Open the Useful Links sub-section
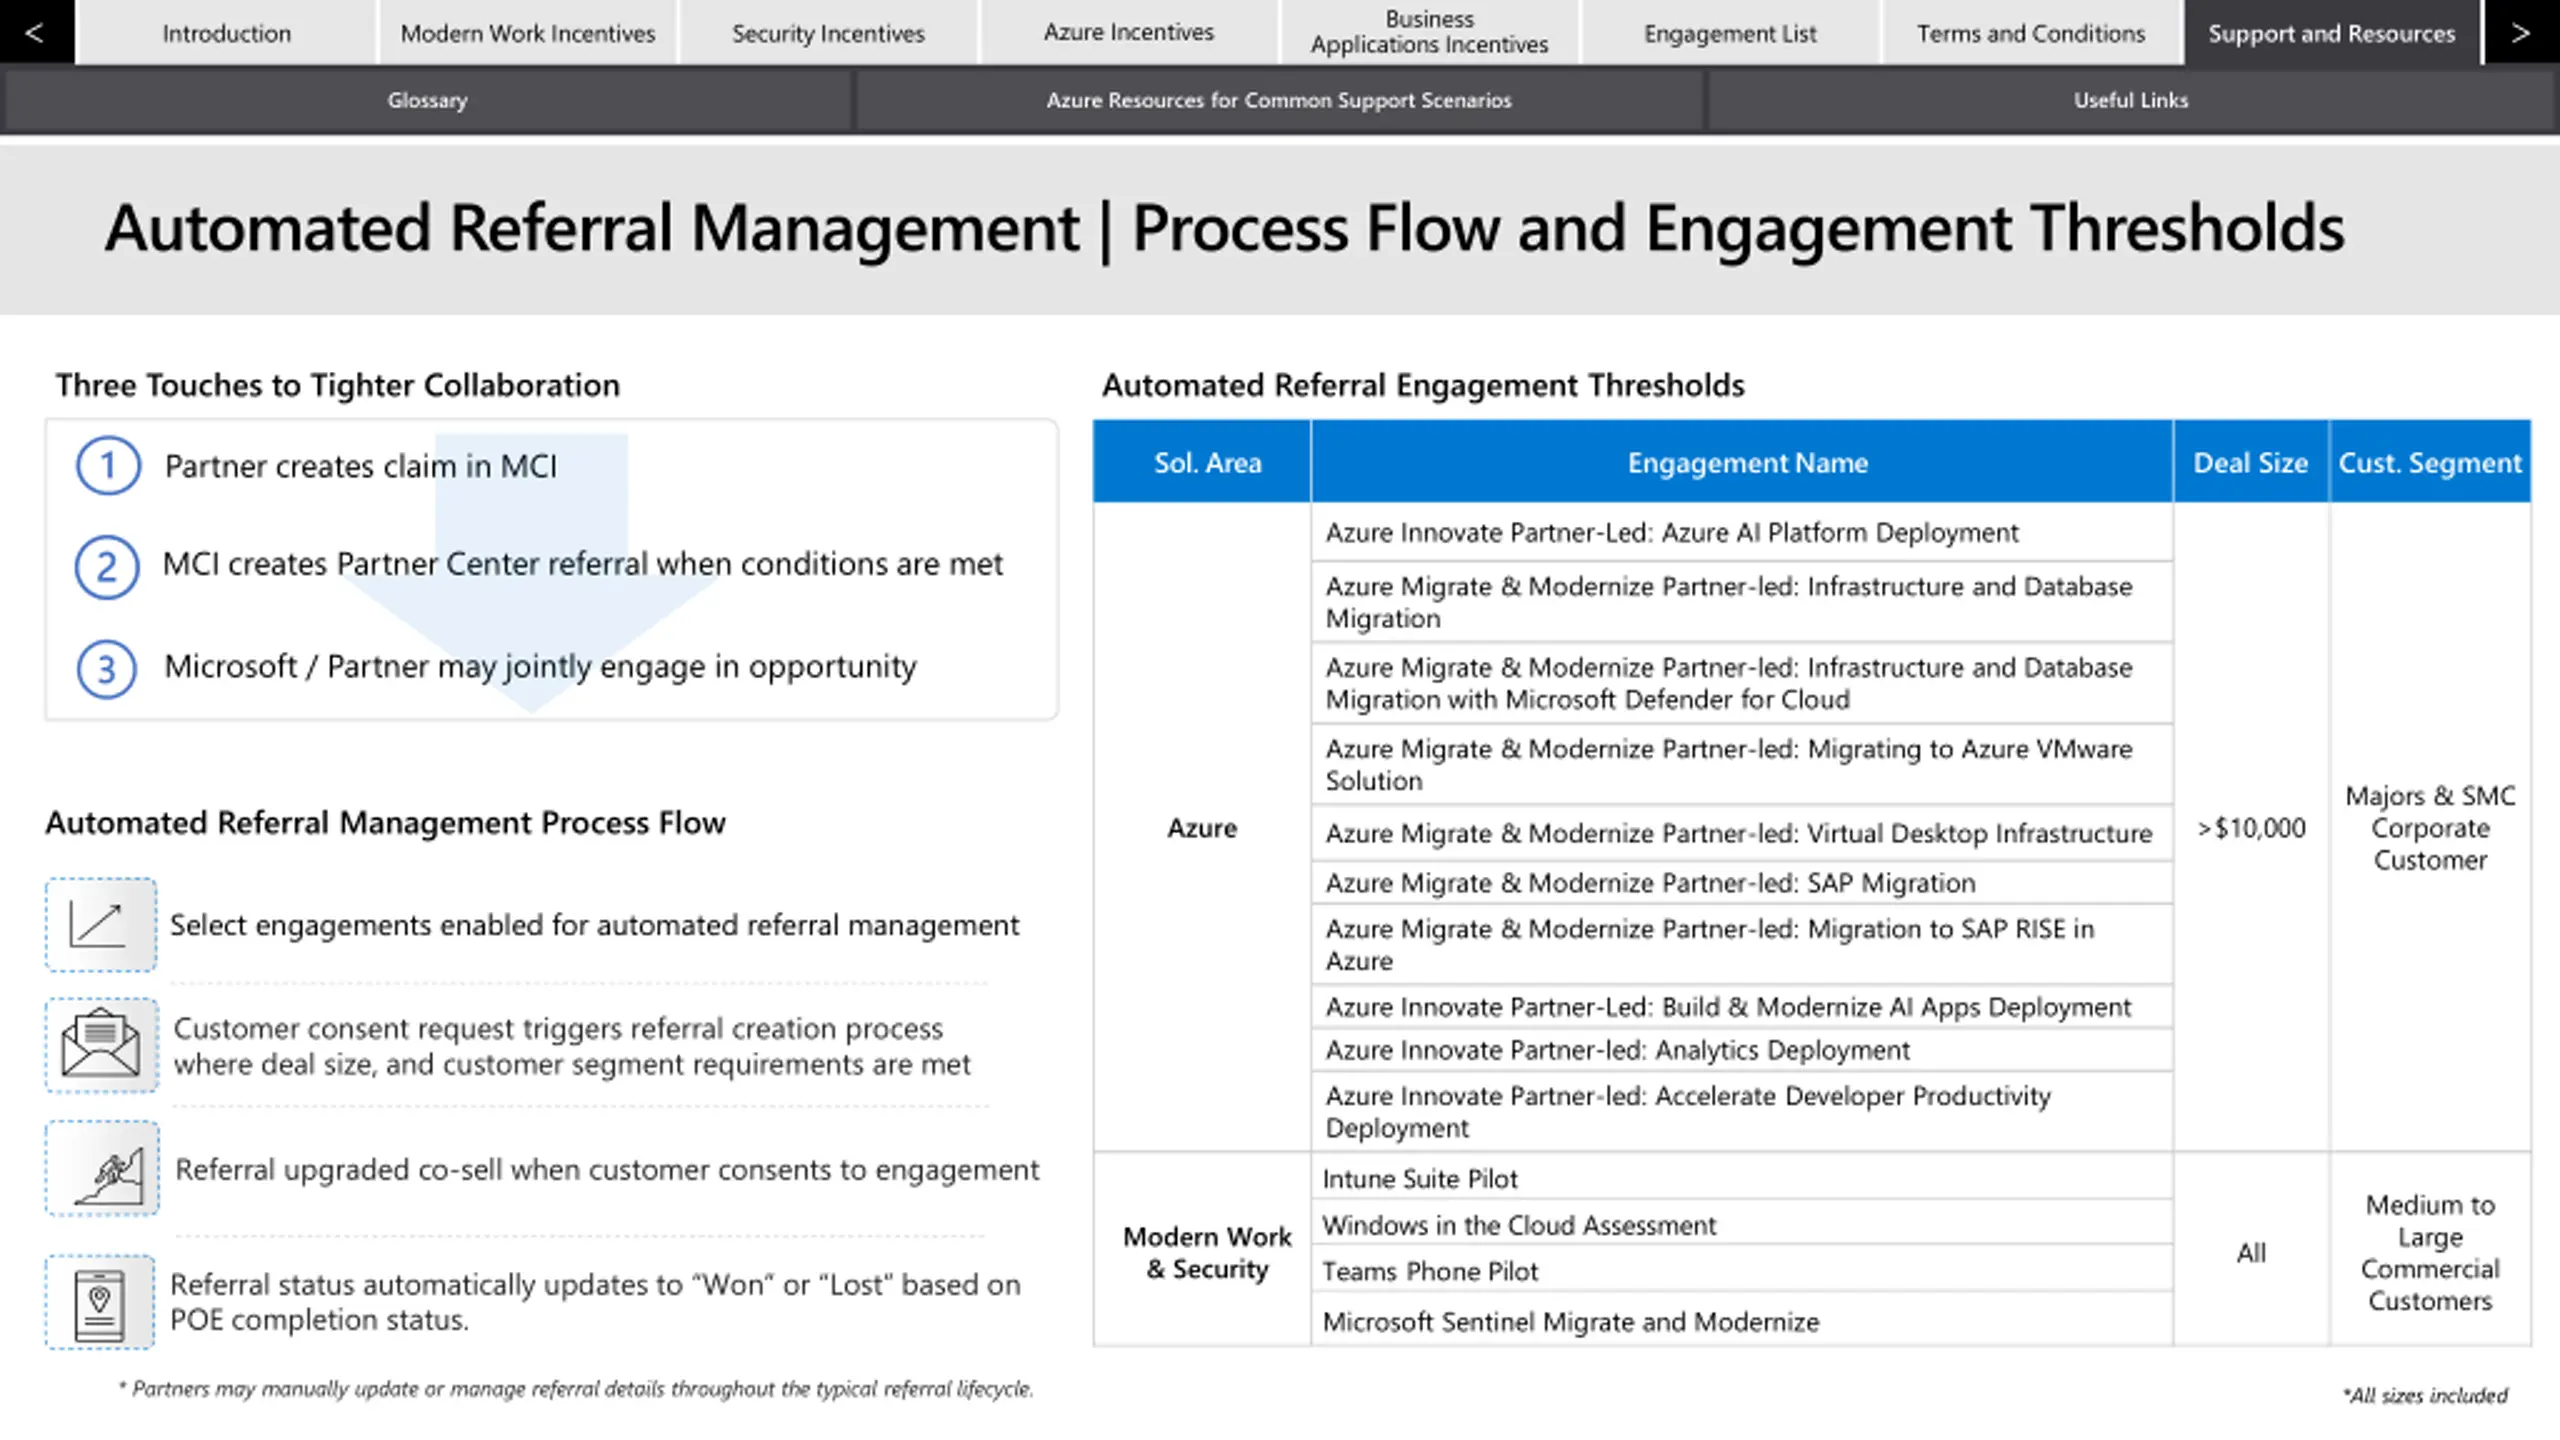 coord(2131,100)
